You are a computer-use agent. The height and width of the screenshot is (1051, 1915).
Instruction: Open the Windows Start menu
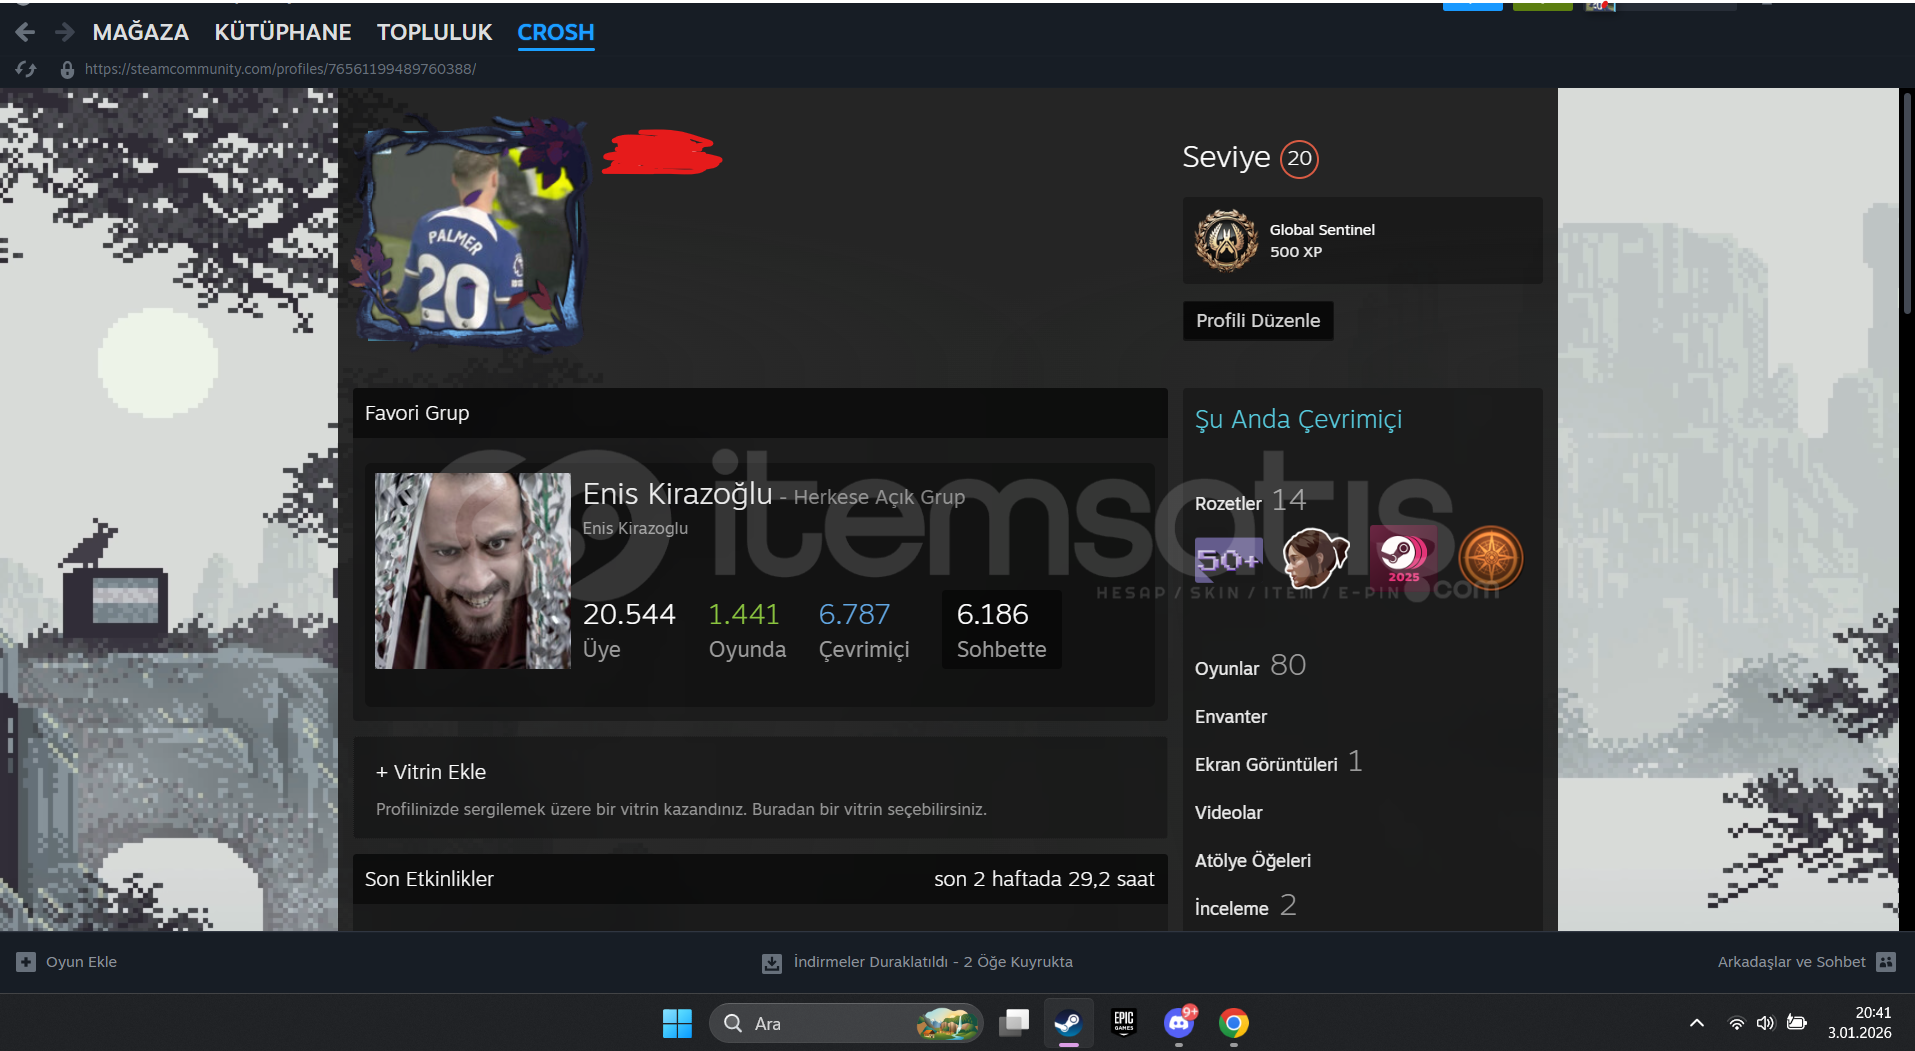click(677, 1023)
